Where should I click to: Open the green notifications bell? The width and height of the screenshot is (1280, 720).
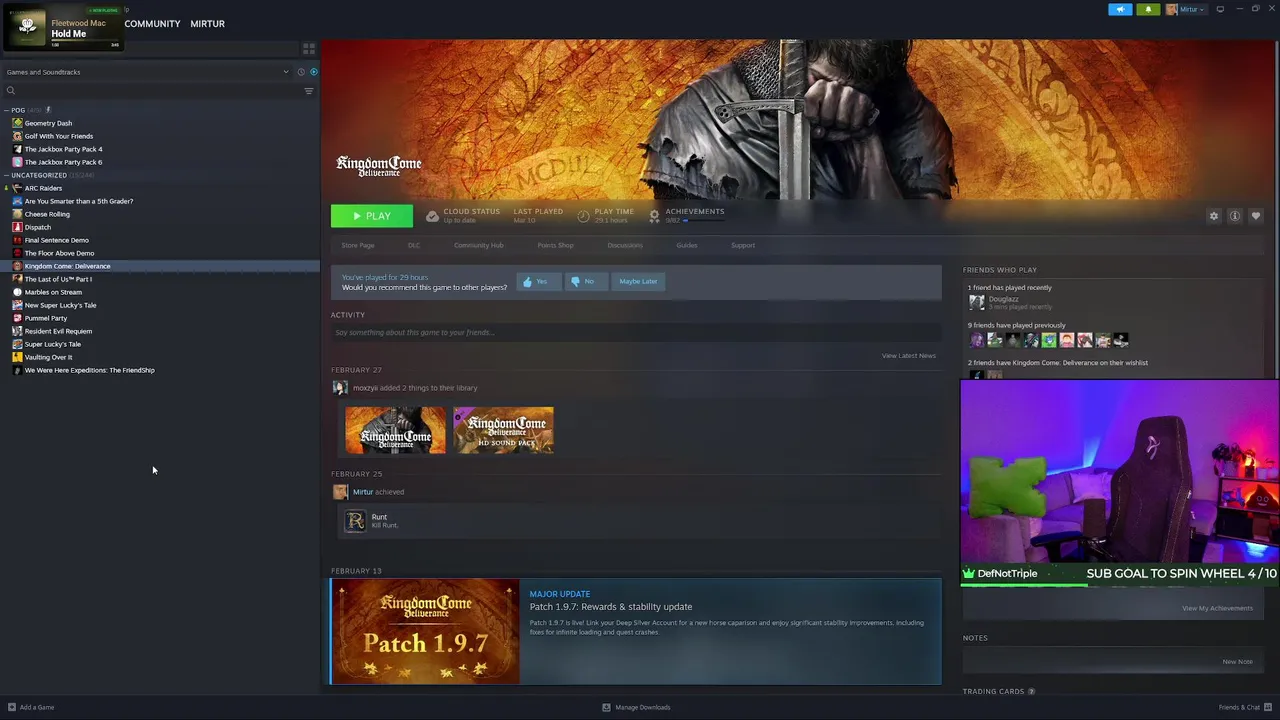pyautogui.click(x=1148, y=9)
